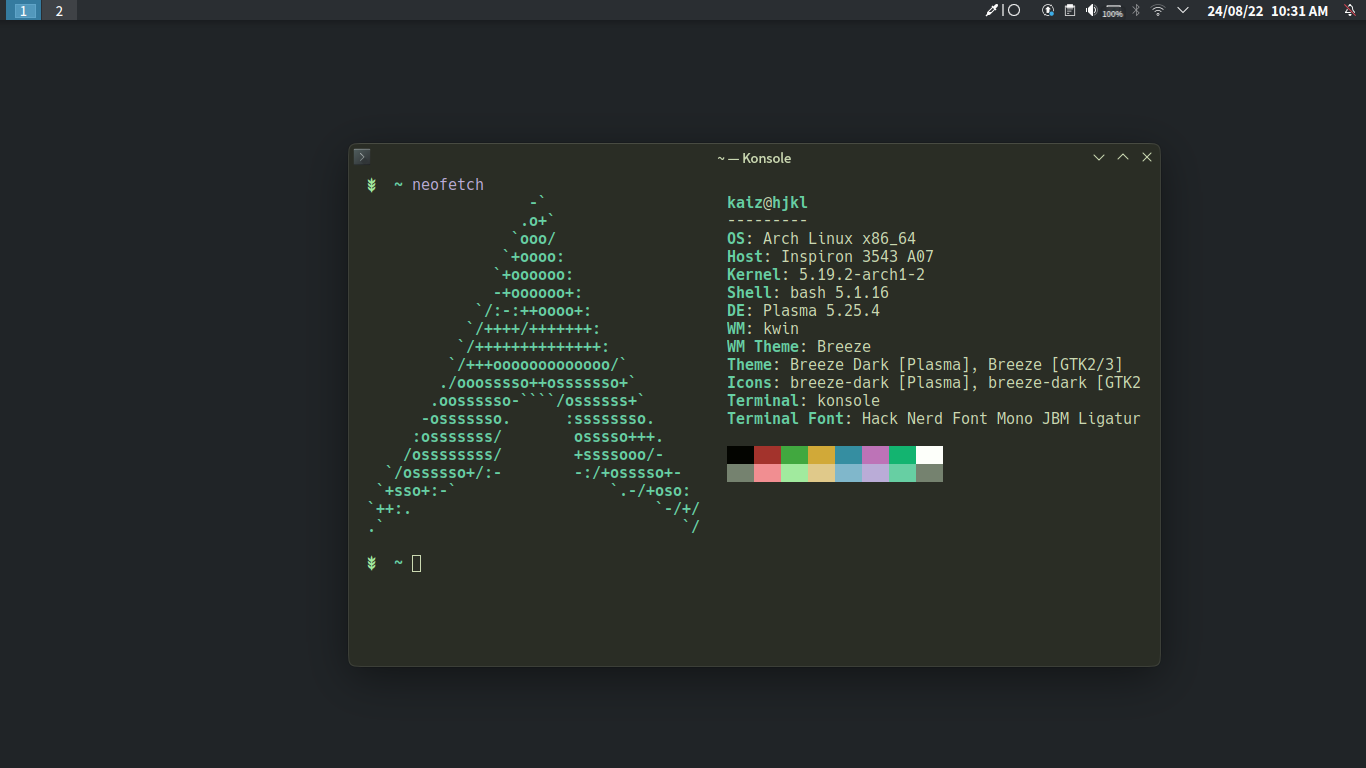Click the 'OS: Arch Linux x86_64' line
This screenshot has height=768, width=1366.
point(821,239)
